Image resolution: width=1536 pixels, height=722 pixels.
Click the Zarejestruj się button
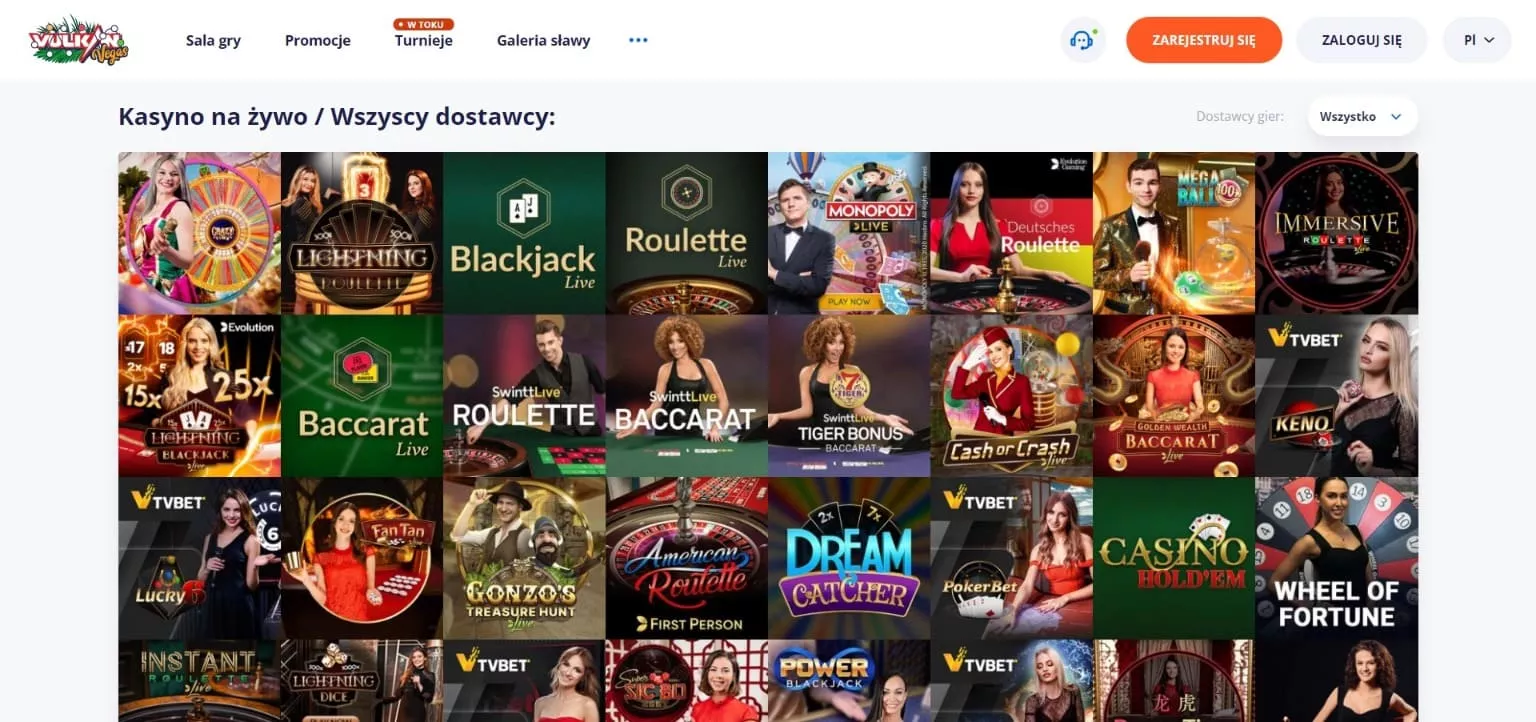tap(1204, 41)
